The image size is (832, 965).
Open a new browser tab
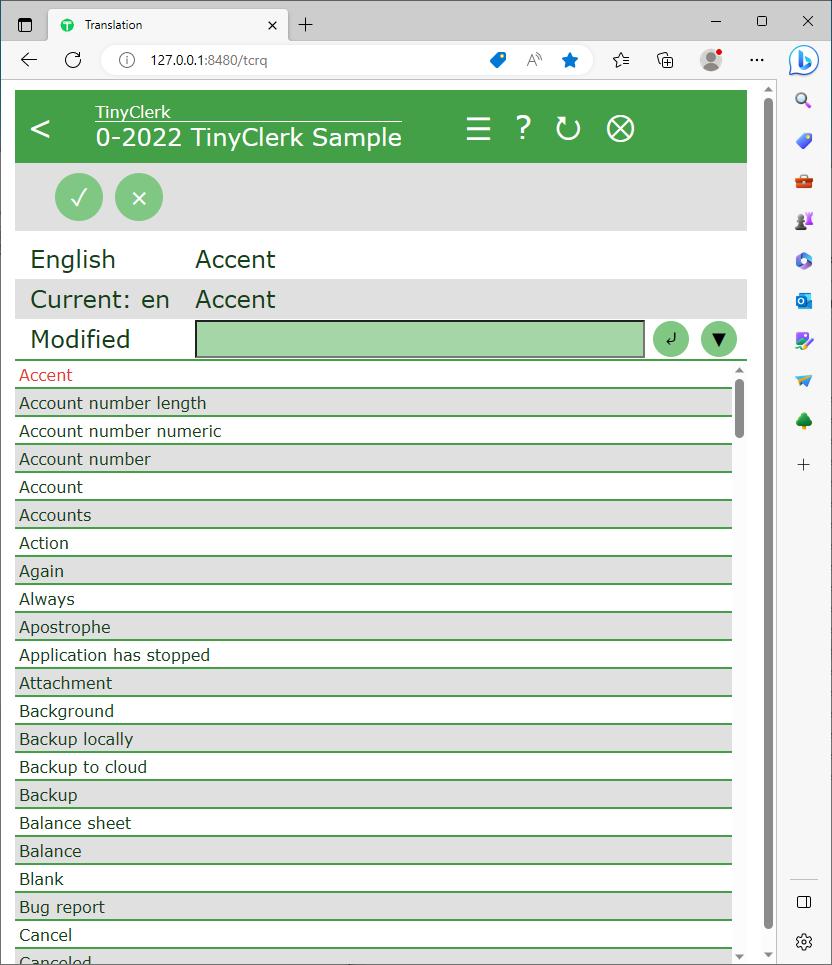(x=306, y=24)
